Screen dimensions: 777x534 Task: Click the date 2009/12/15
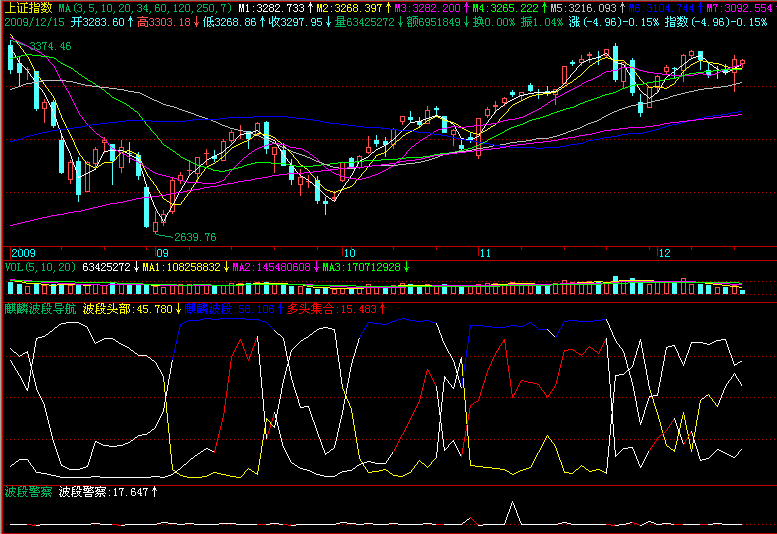(35, 22)
